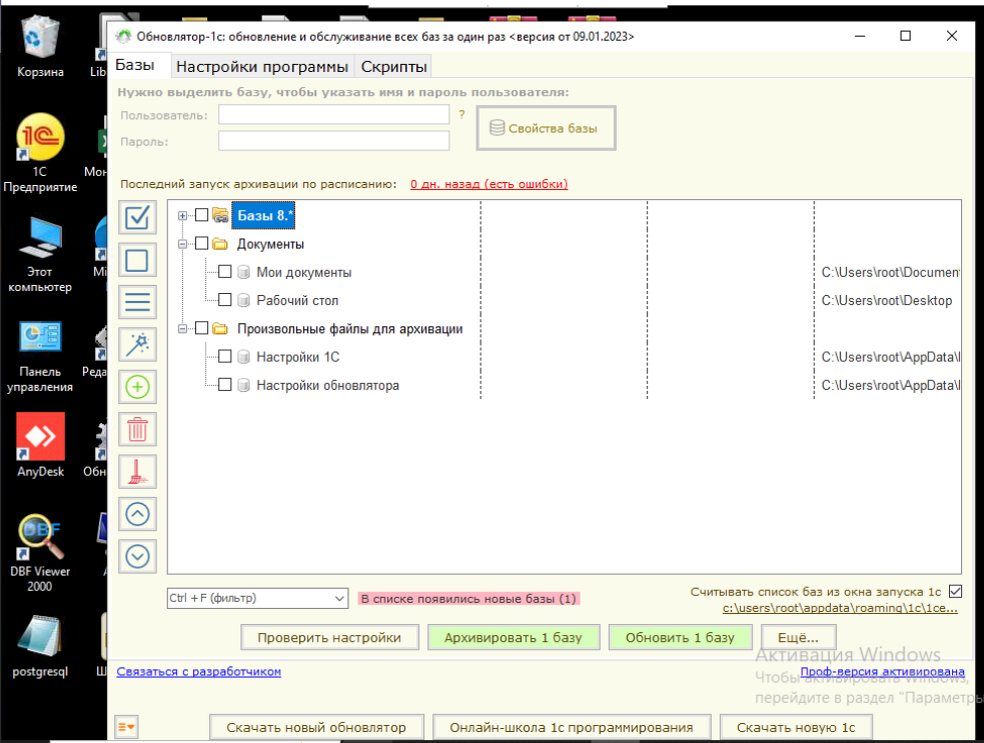Open the Еще... menu button
Viewport: 984px width, 743px height.
tap(798, 638)
